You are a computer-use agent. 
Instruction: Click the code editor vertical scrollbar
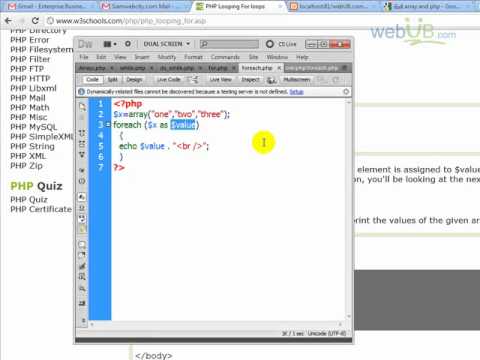point(349,209)
